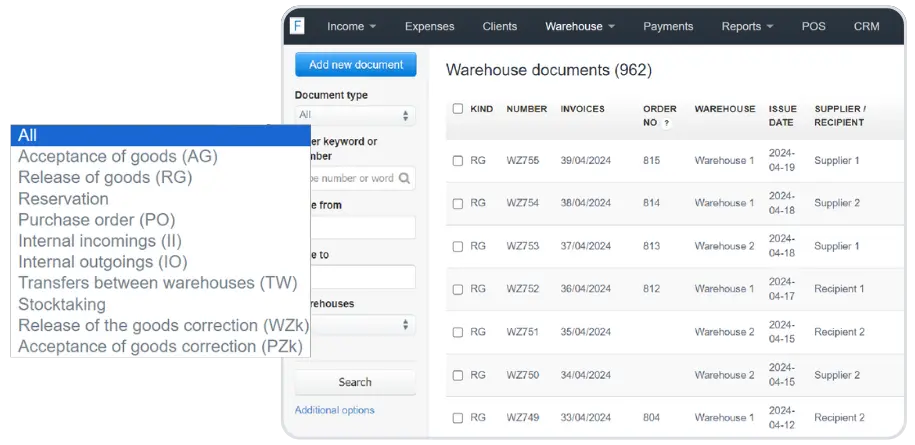The height and width of the screenshot is (445, 915).
Task: Open the Additional options link
Action: [x=334, y=410]
